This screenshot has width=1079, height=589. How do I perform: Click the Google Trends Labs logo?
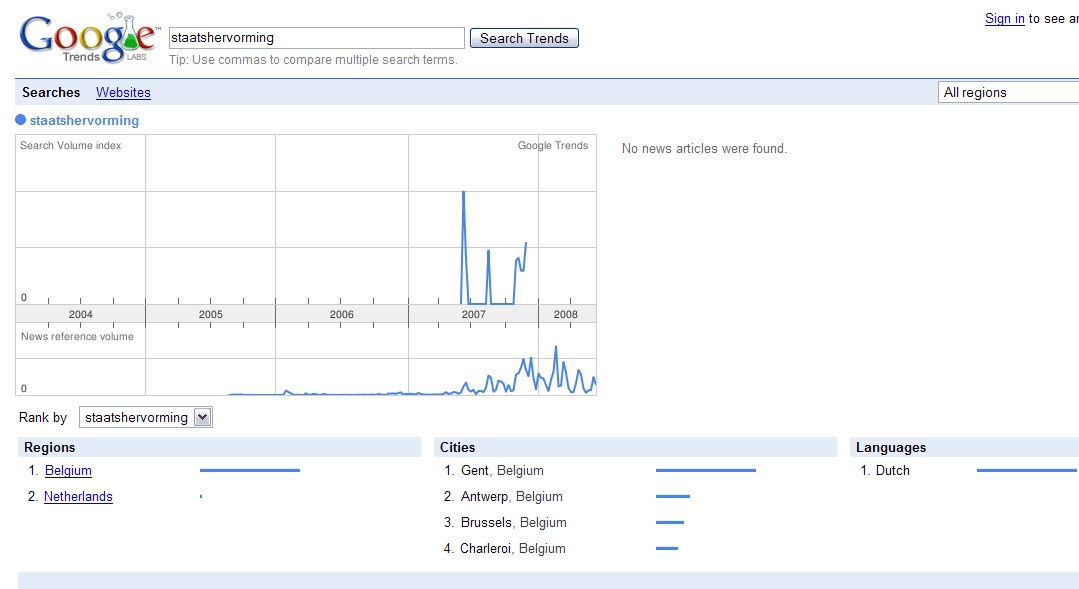click(88, 39)
